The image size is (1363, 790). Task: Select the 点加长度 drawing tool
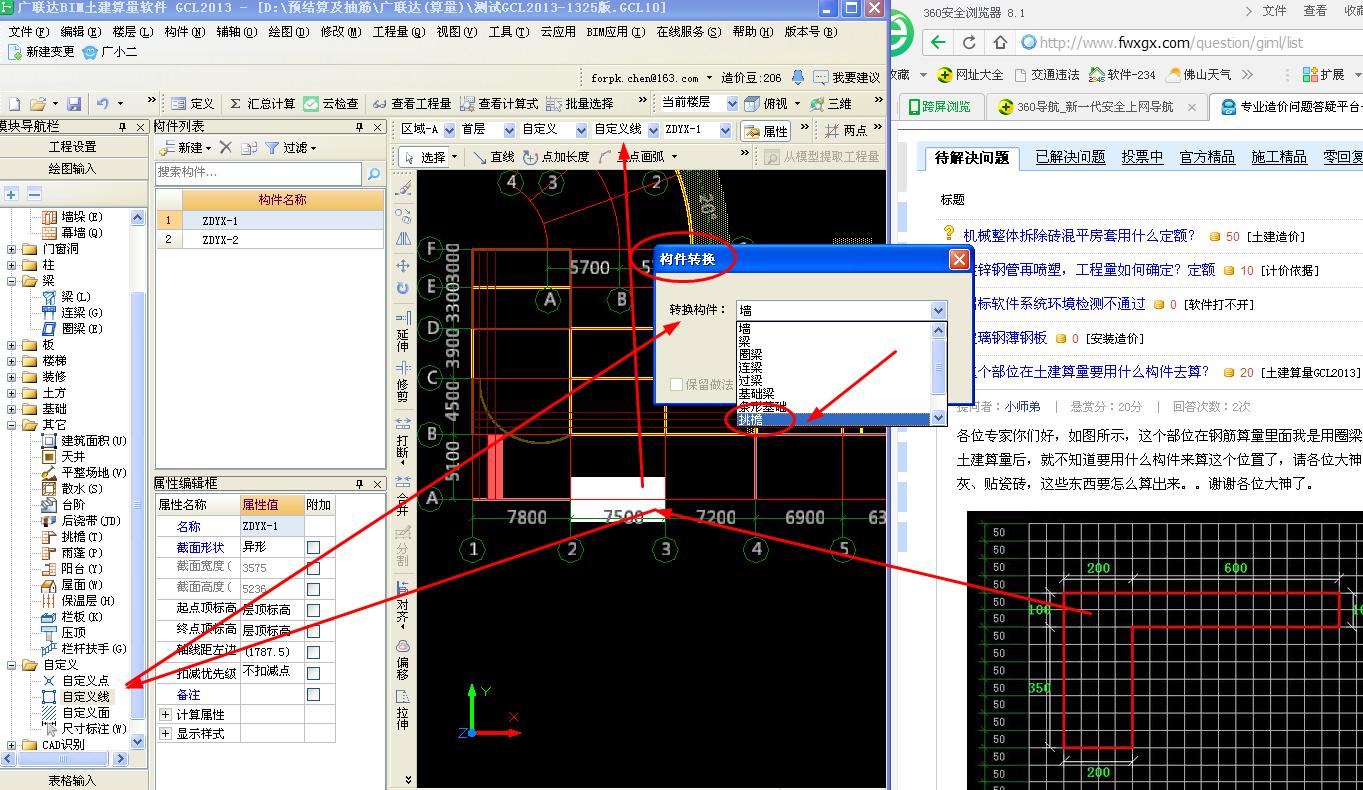(558, 157)
